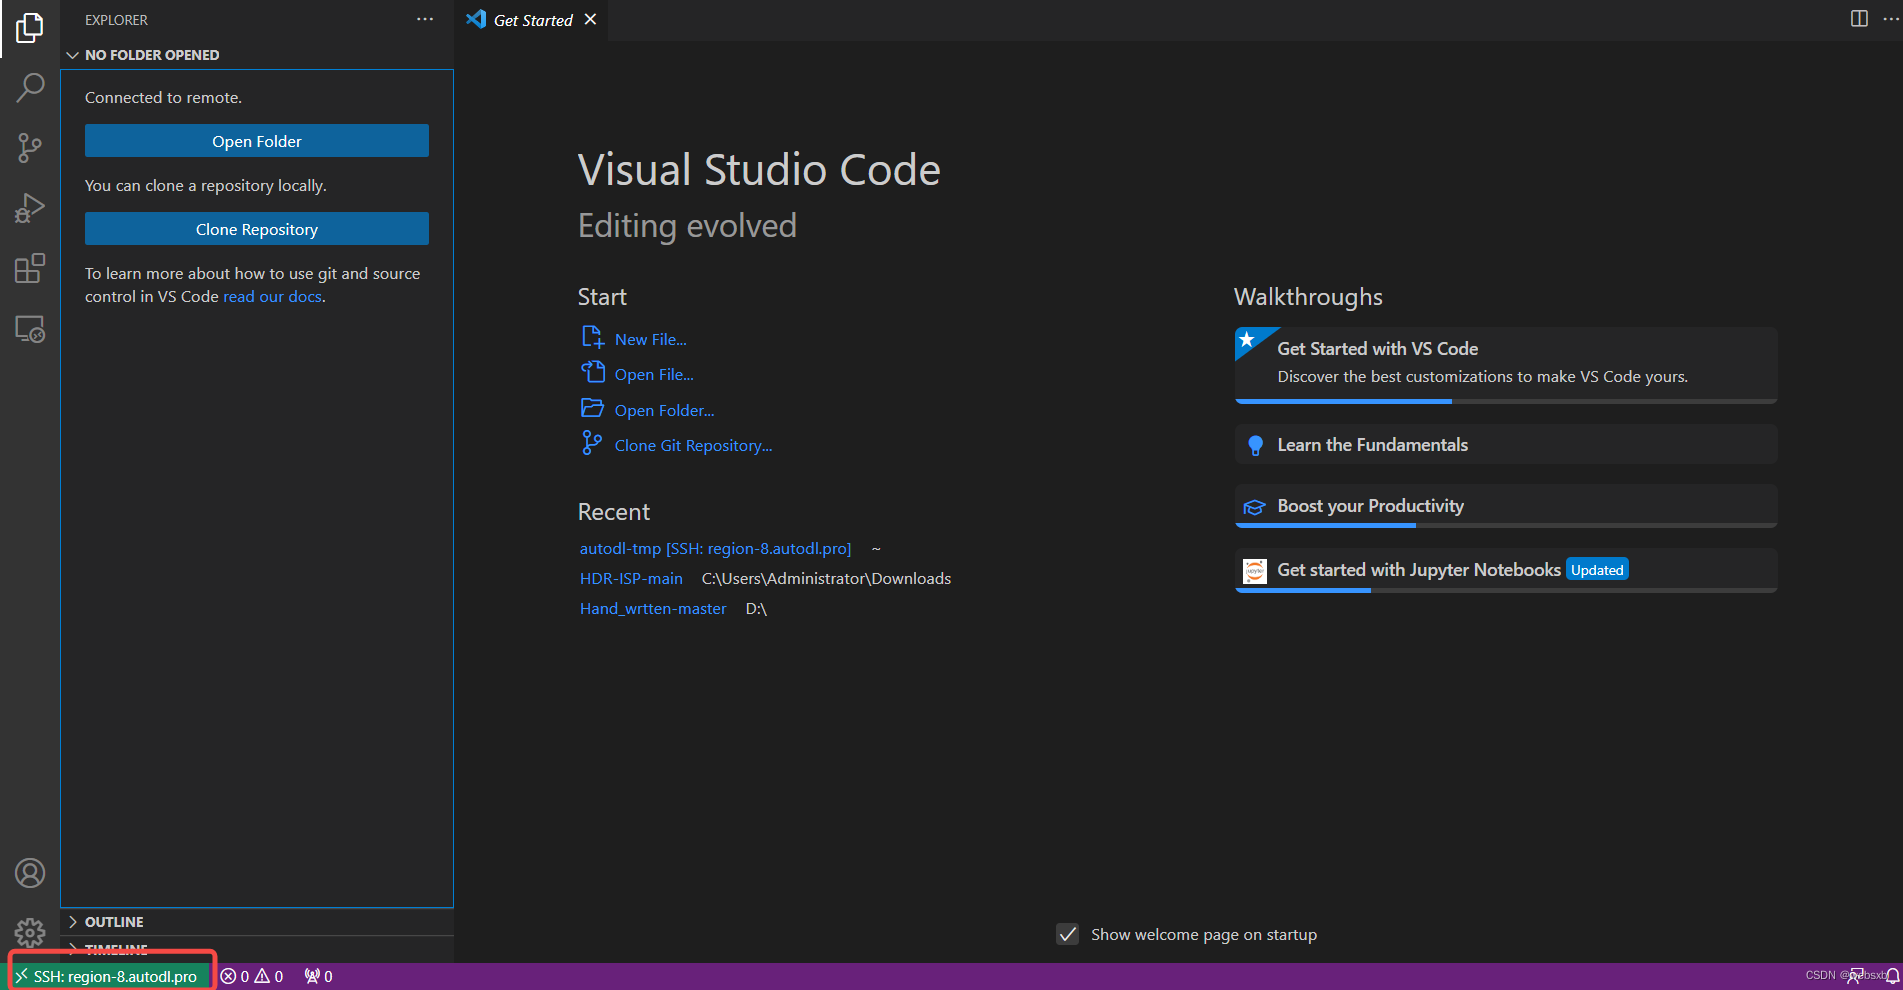Open Learn the Fundamentals walkthrough

pyautogui.click(x=1506, y=444)
